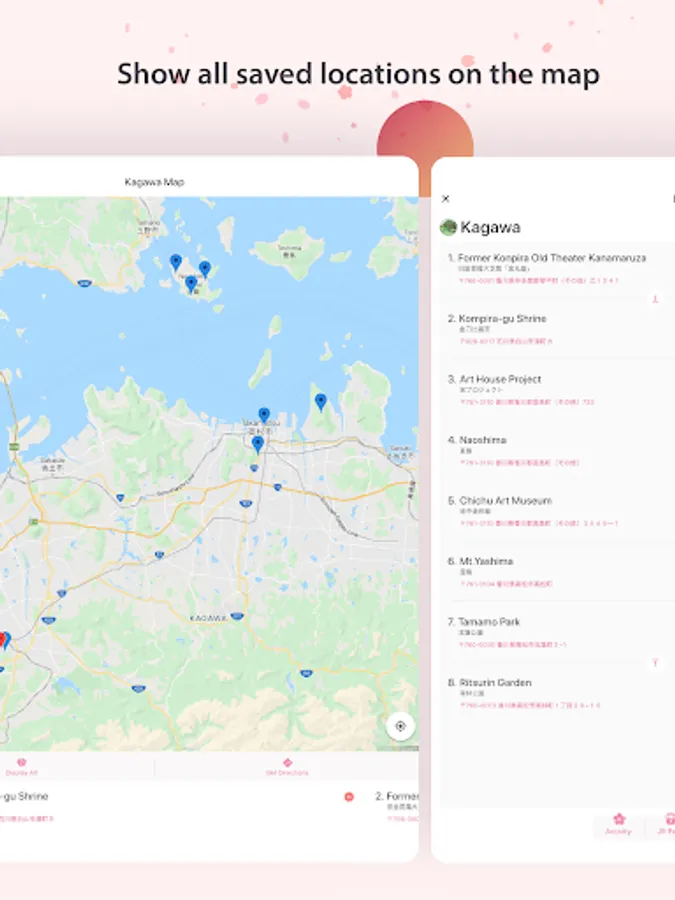Close the Kagawa list panel
The width and height of the screenshot is (675, 900).
[446, 199]
